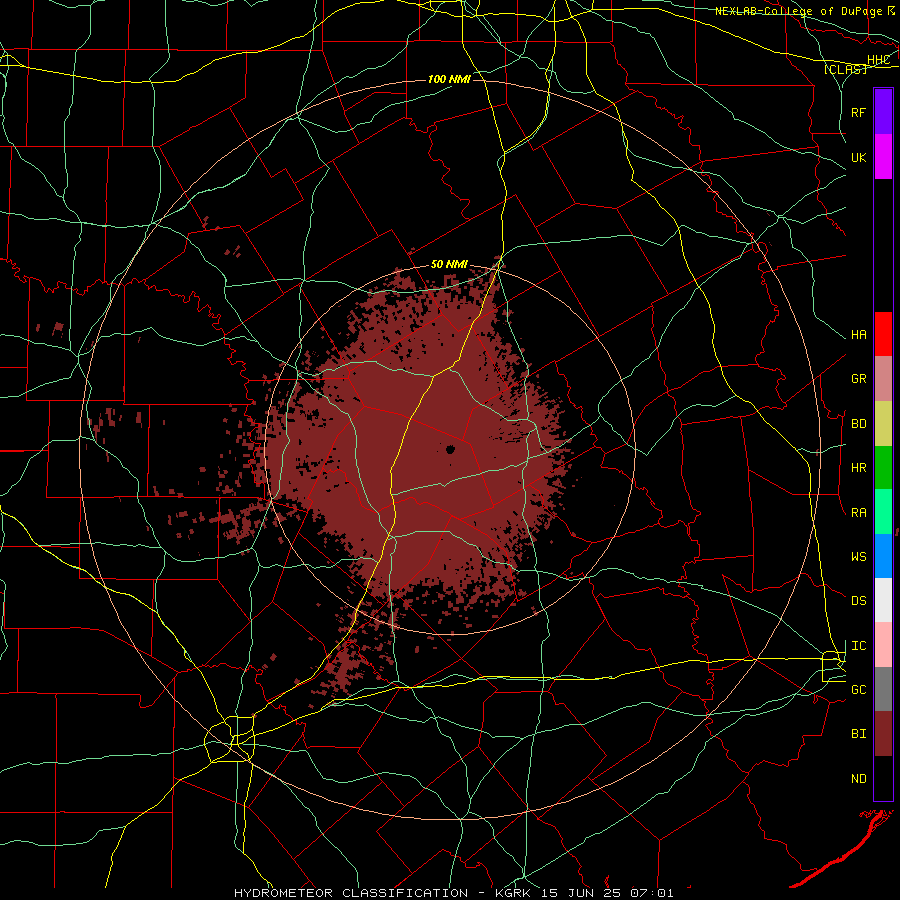The image size is (900, 900).
Task: Click the RA rain color swatch
Action: pos(883,512)
